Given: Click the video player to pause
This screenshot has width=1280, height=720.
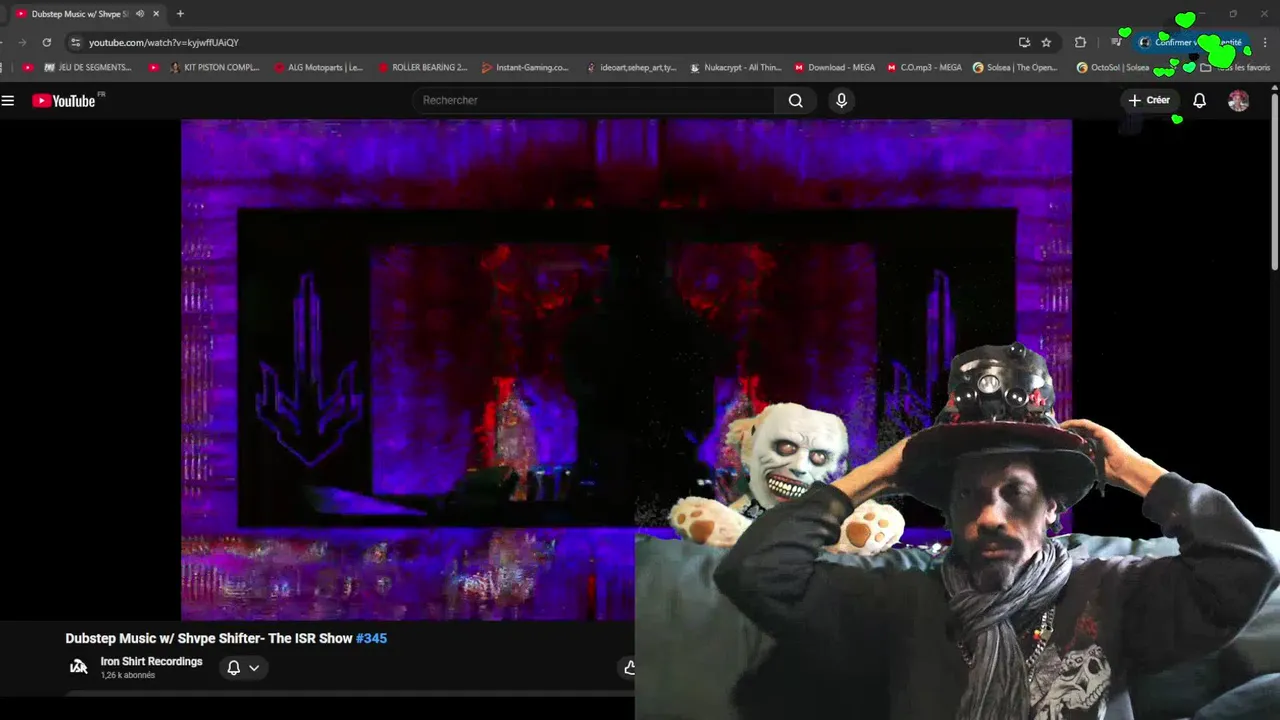Looking at the screenshot, I should pyautogui.click(x=626, y=370).
